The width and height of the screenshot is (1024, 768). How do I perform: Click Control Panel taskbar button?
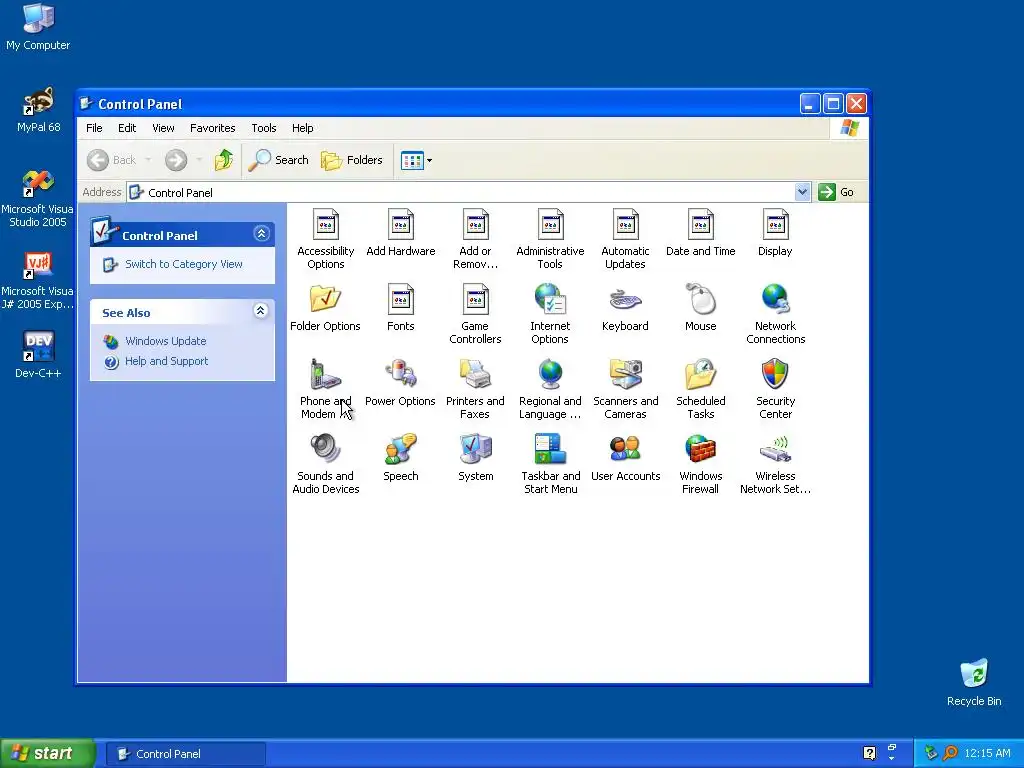(185, 754)
